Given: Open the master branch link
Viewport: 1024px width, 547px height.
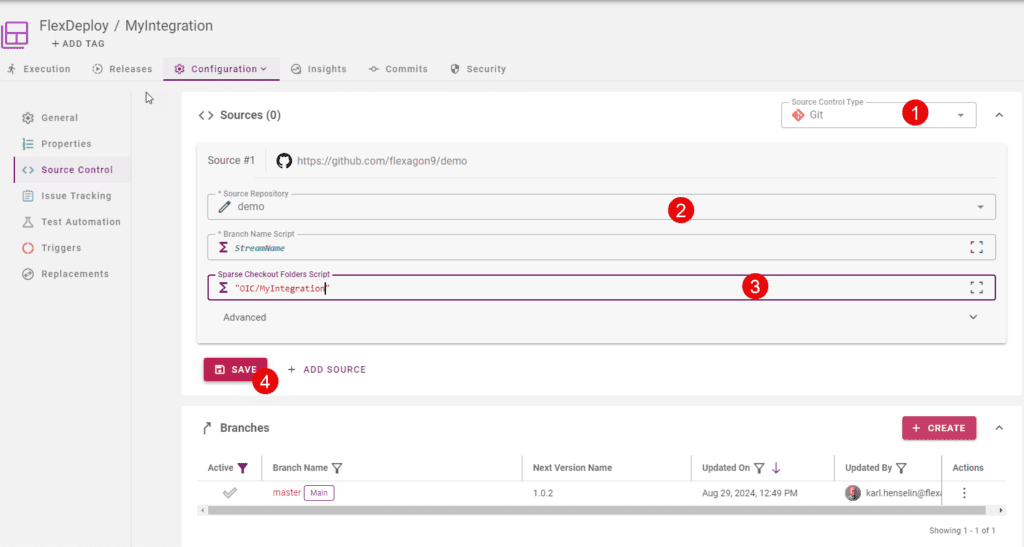Looking at the screenshot, I should (x=287, y=493).
